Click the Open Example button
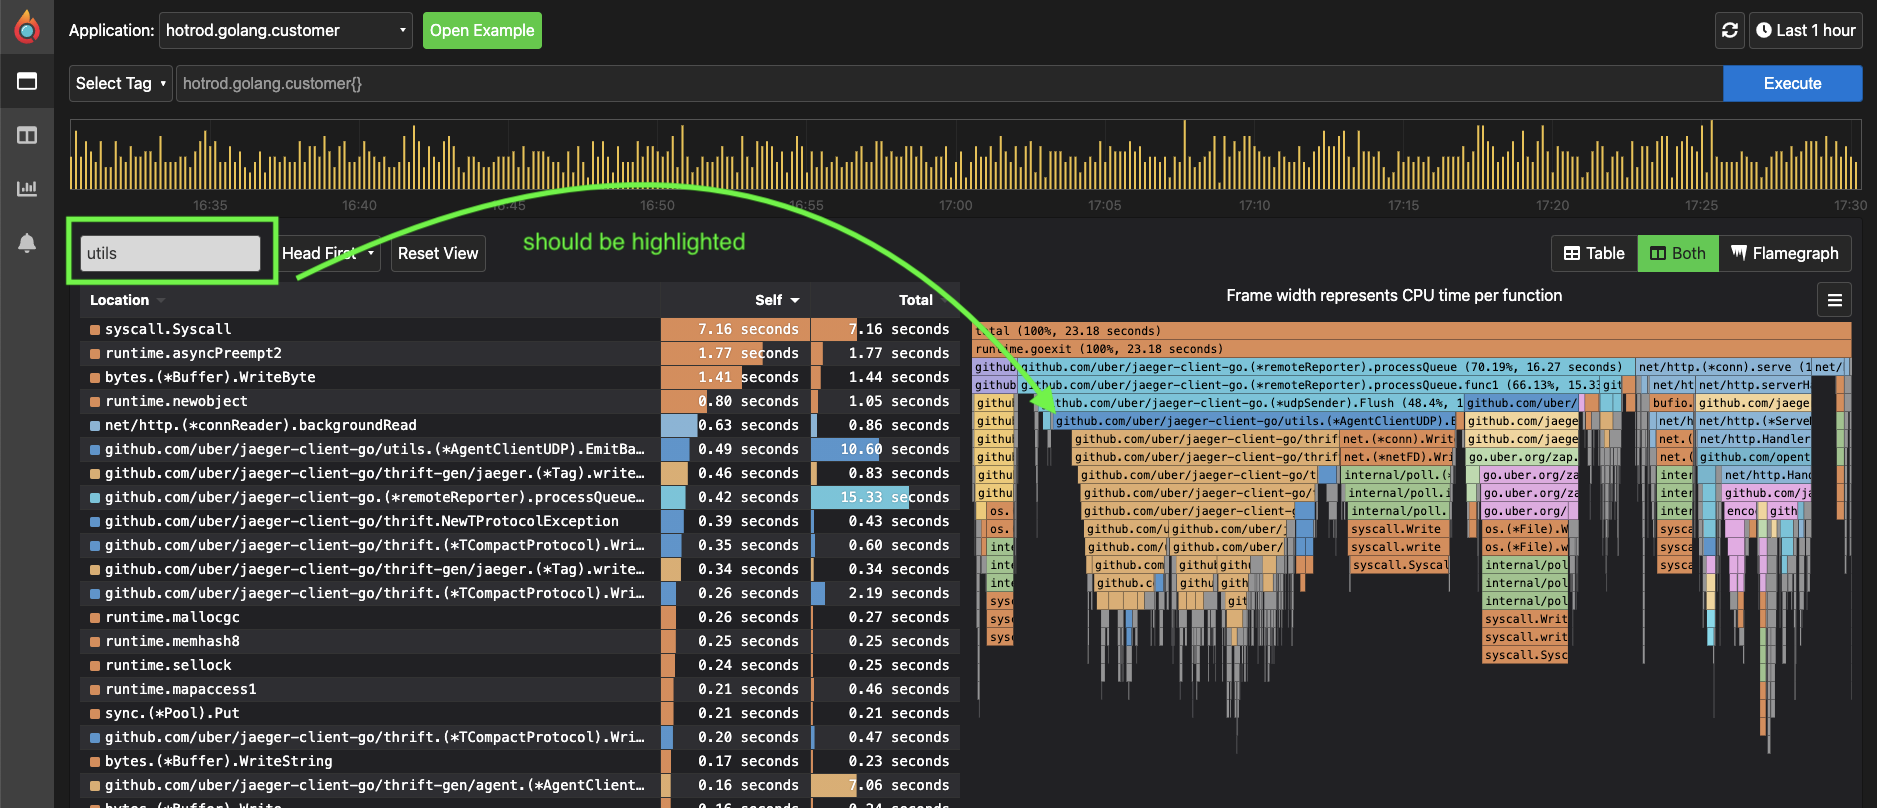 tap(482, 30)
